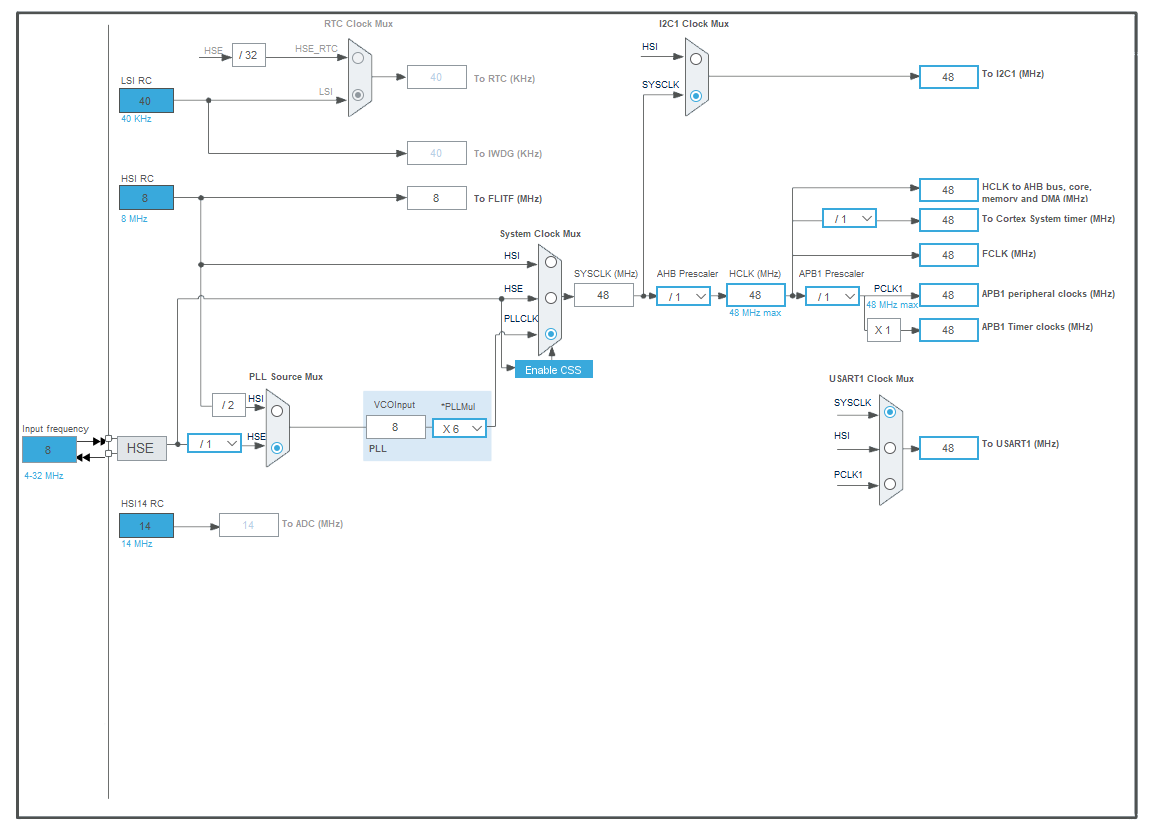Screen dimensions: 1151x829
Task: Click the Enable CSS button
Action: [553, 369]
